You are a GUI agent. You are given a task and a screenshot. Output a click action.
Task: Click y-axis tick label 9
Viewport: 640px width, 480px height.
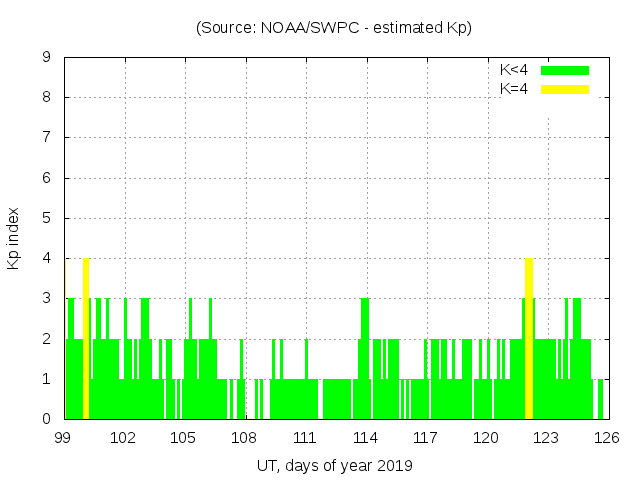[46, 57]
